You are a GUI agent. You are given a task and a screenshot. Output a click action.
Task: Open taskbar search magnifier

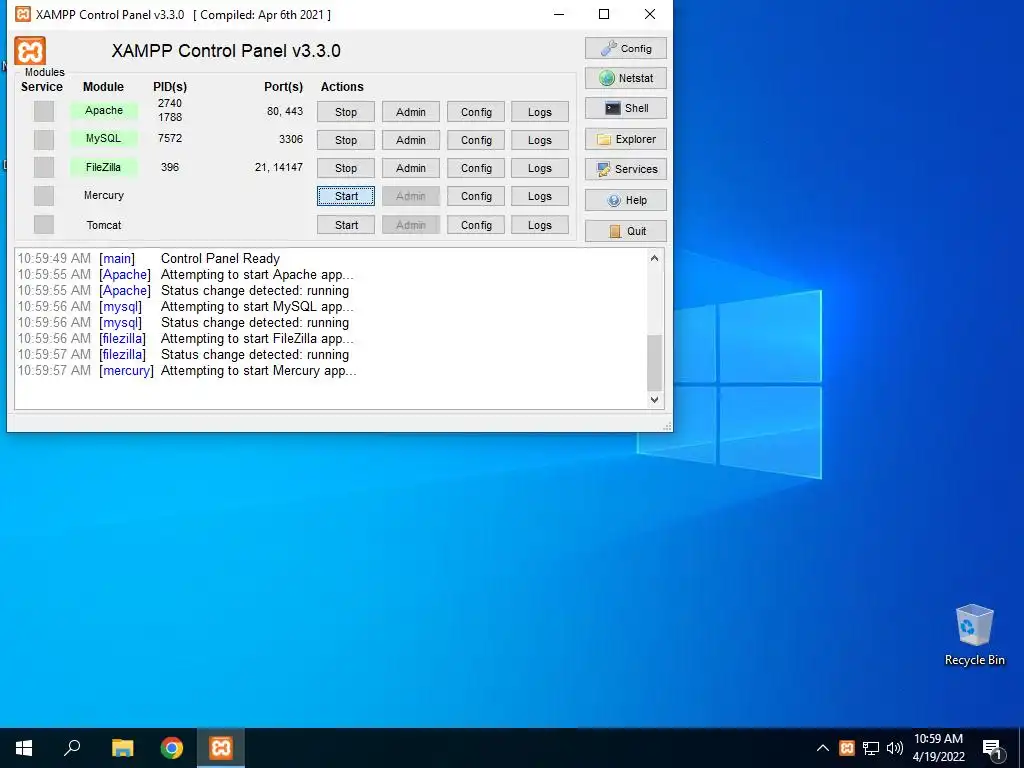(x=72, y=748)
